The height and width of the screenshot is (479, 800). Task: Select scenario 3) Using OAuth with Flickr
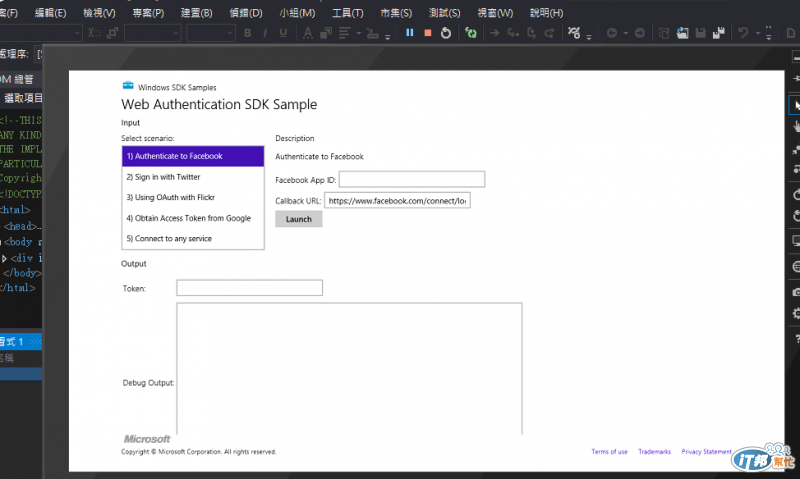(x=193, y=197)
